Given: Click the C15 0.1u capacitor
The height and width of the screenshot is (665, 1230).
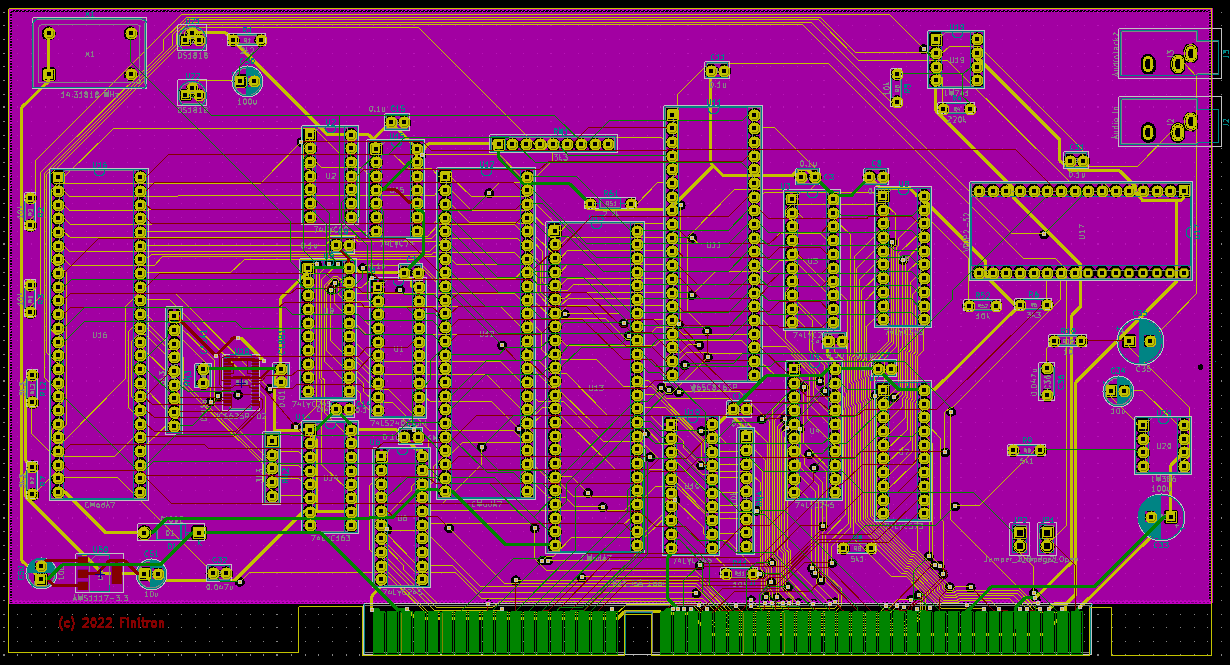Looking at the screenshot, I should point(397,122).
